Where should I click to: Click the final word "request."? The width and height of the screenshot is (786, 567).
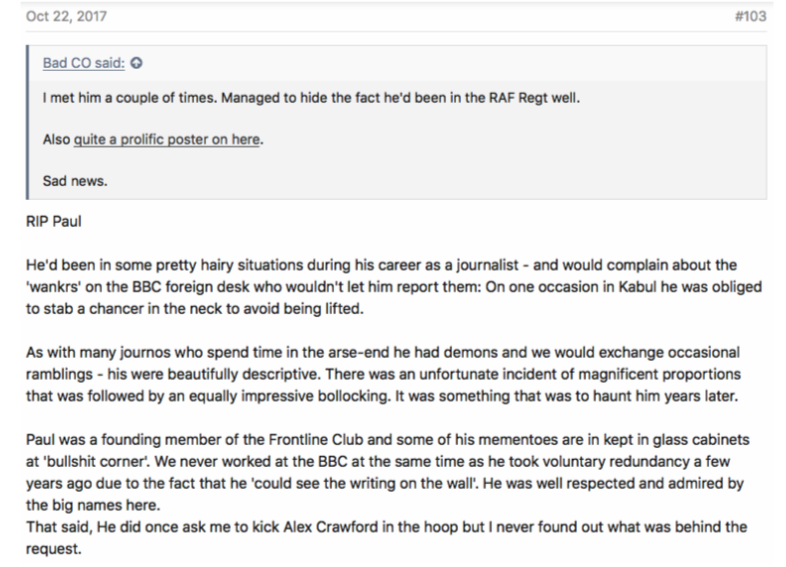point(54,549)
